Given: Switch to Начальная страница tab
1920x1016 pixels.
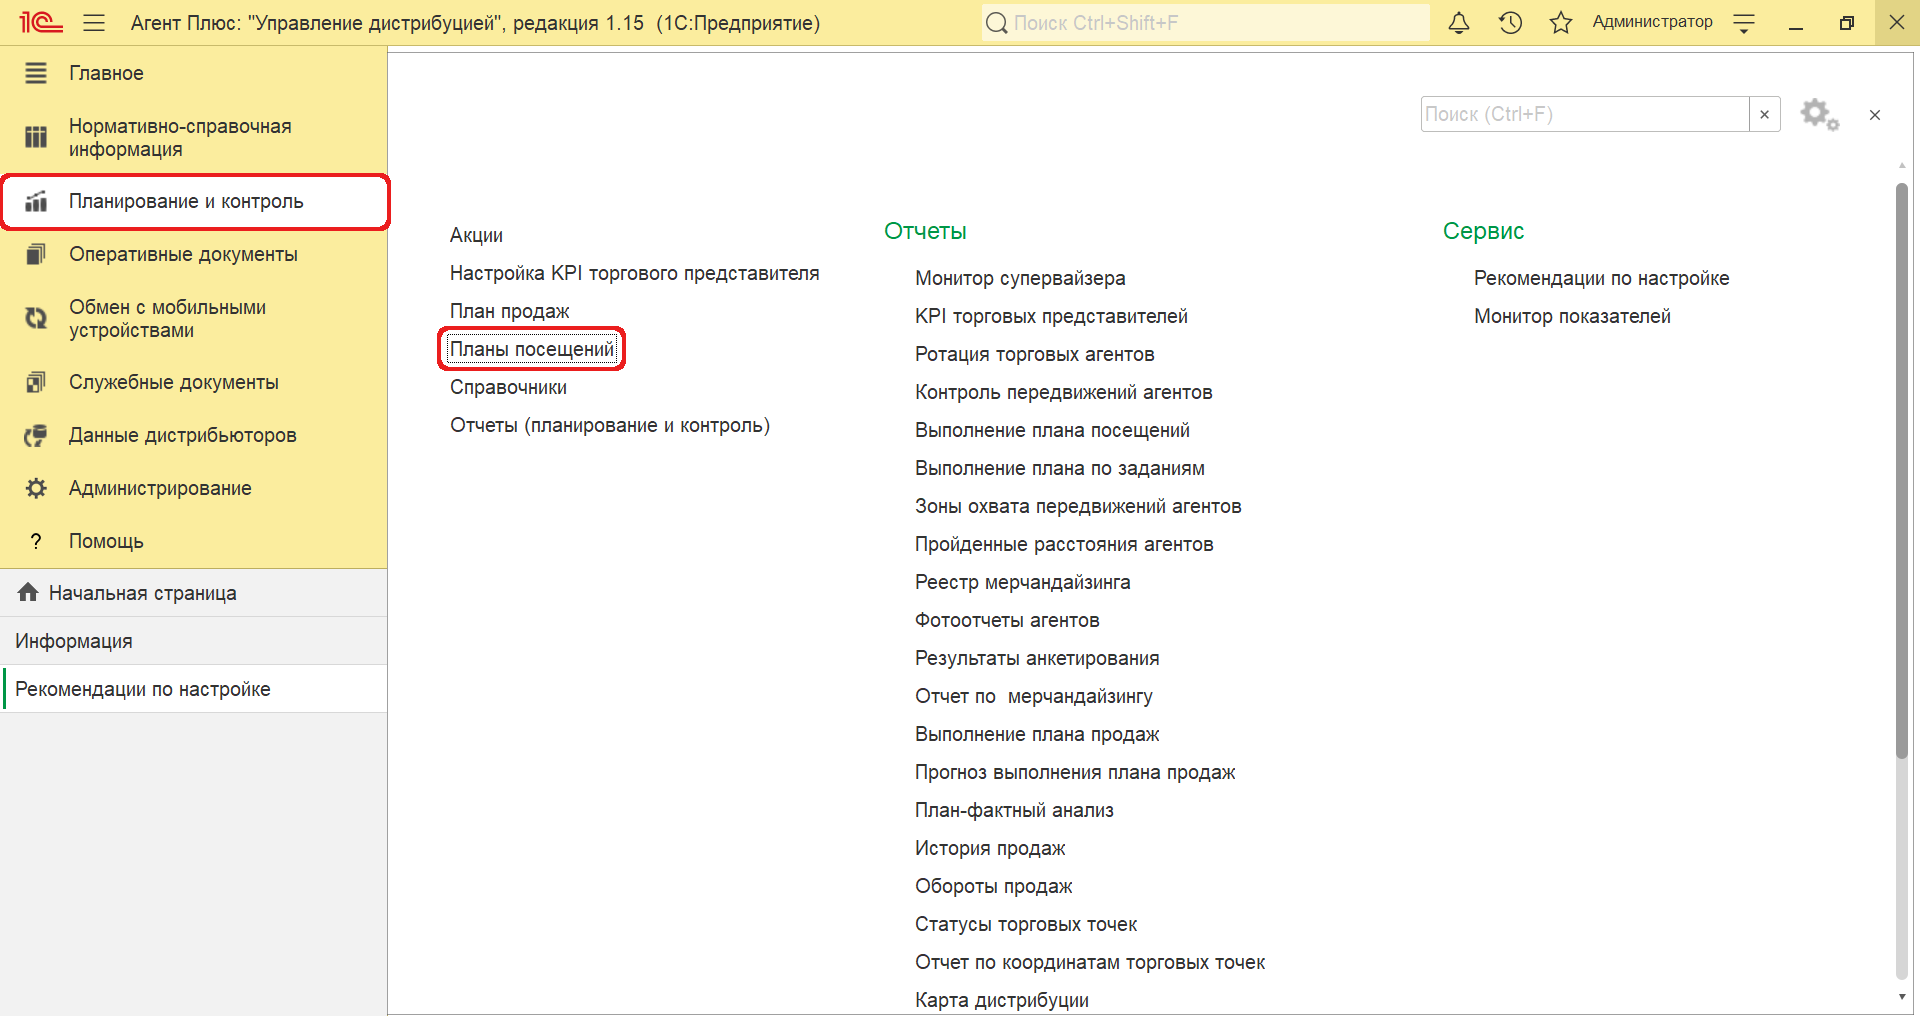Looking at the screenshot, I should coord(194,593).
